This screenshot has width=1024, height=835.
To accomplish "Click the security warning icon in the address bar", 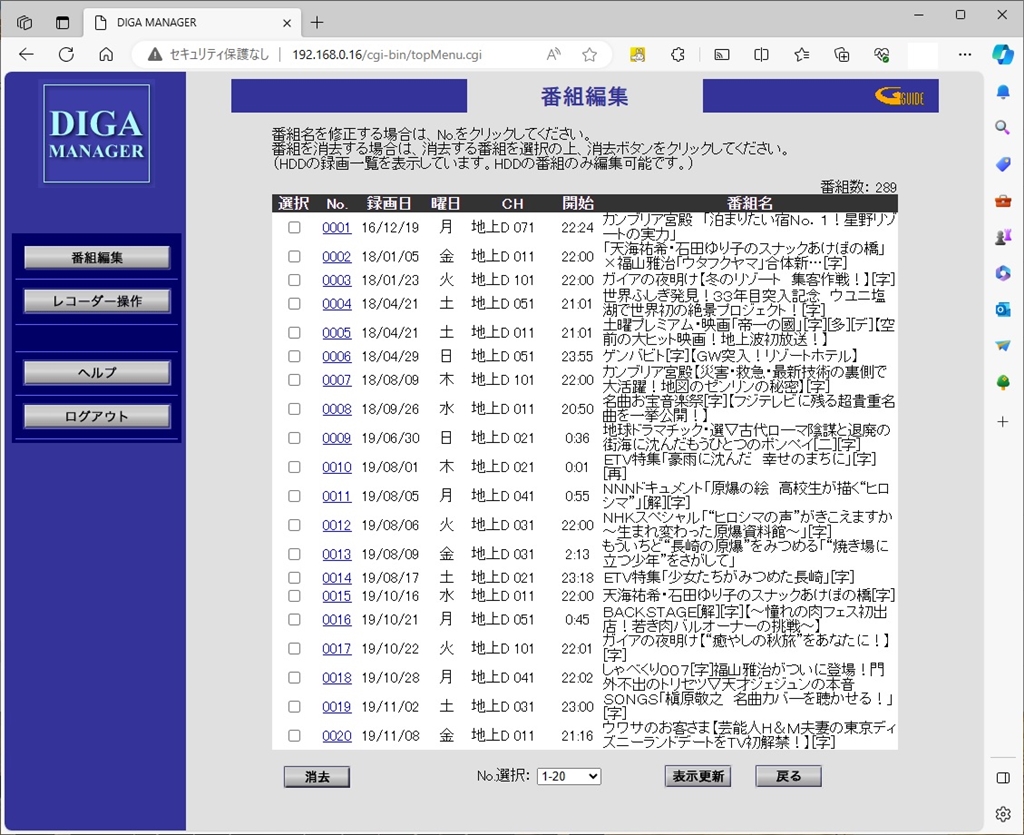I will [x=155, y=55].
